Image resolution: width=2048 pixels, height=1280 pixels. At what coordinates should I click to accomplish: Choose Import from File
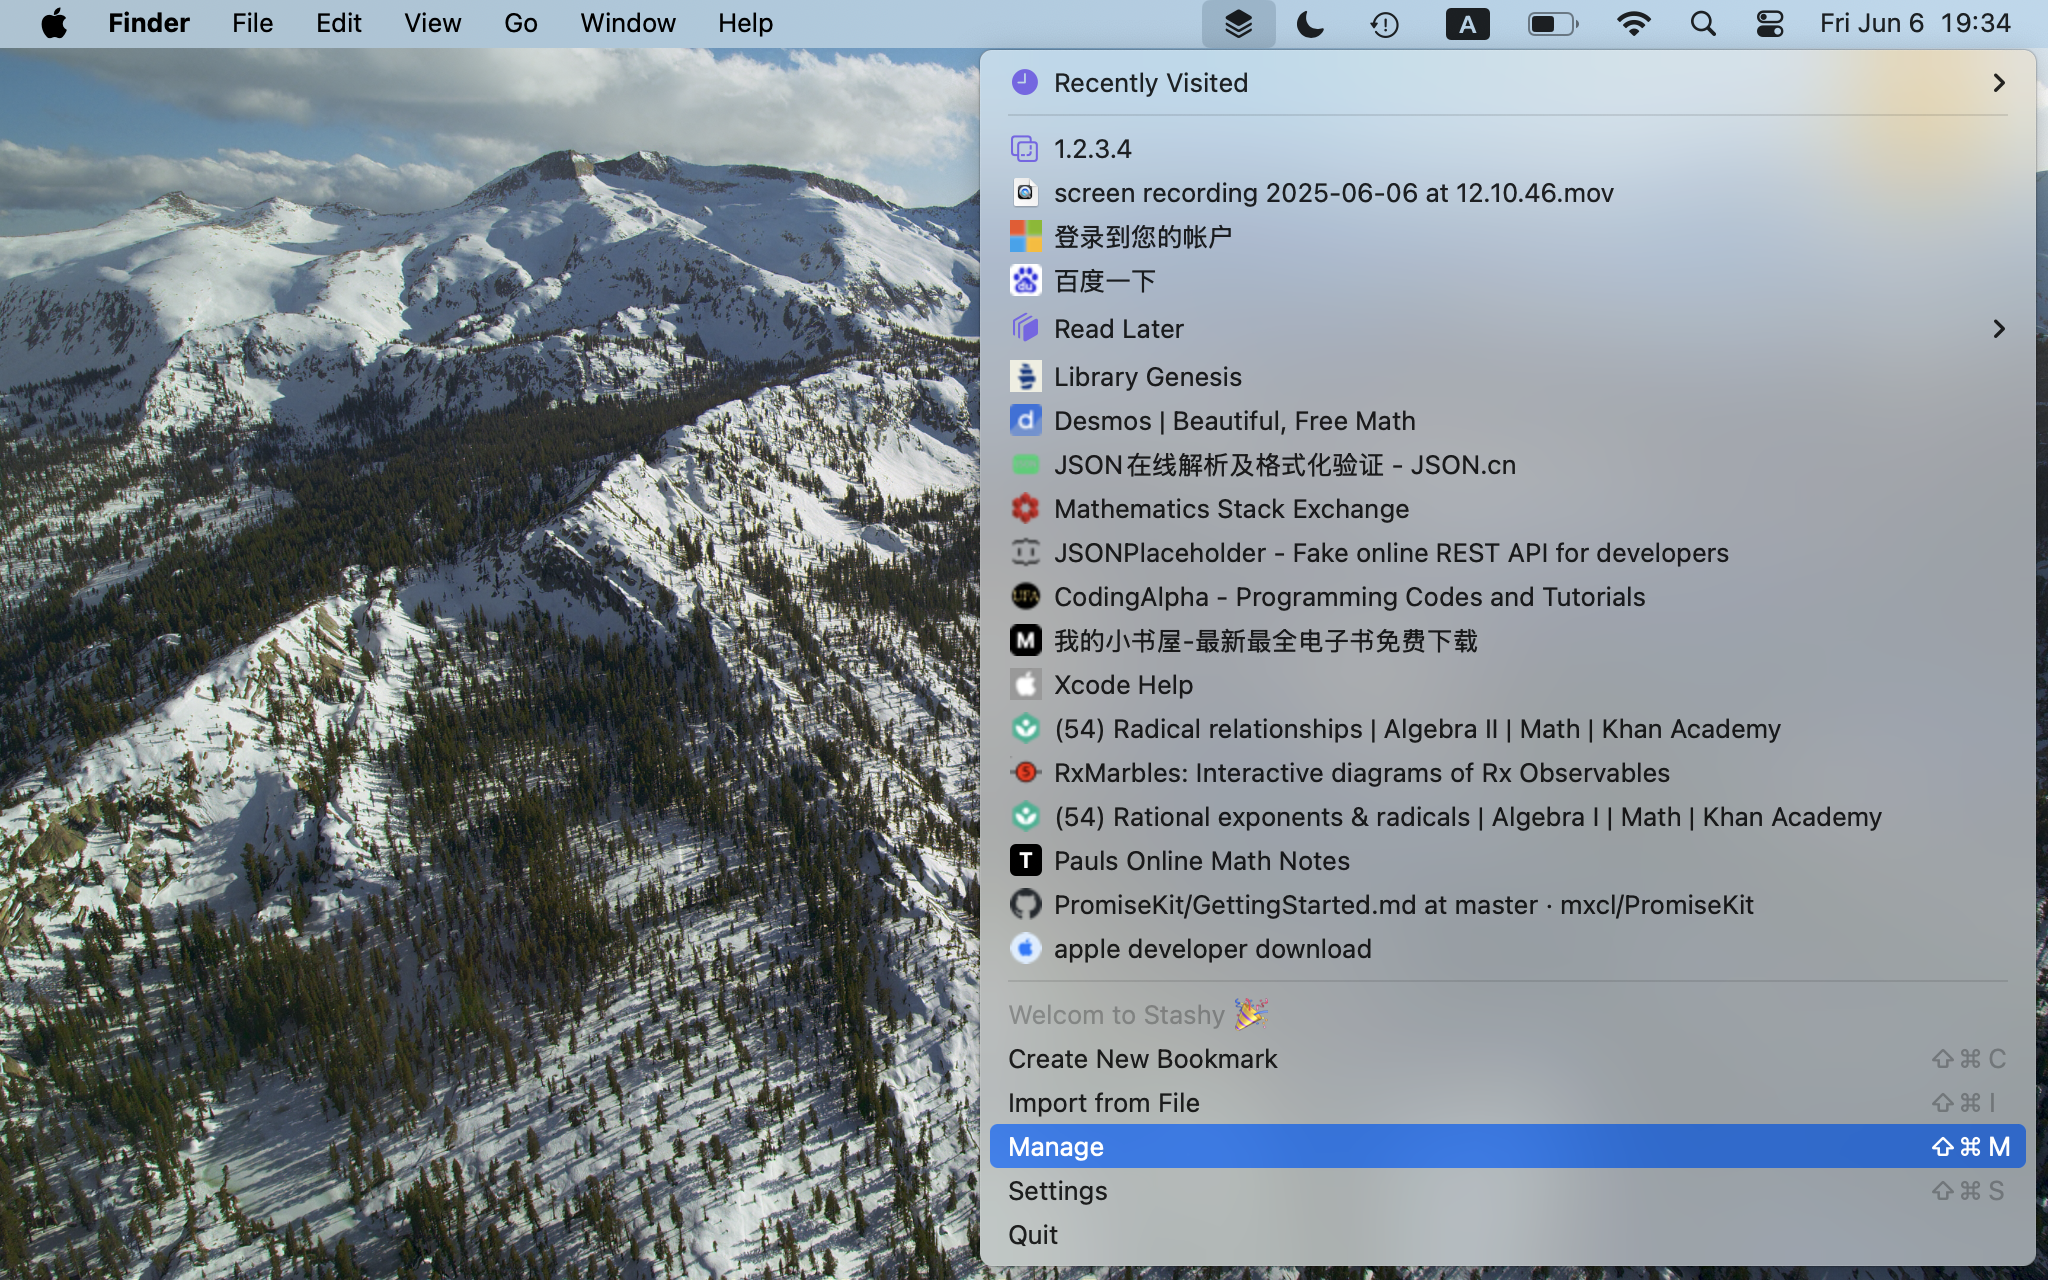(x=1507, y=1102)
